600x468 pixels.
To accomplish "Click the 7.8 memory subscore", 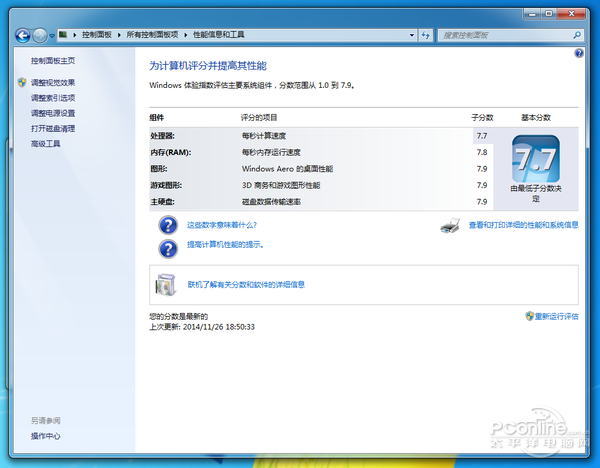I will pos(482,152).
